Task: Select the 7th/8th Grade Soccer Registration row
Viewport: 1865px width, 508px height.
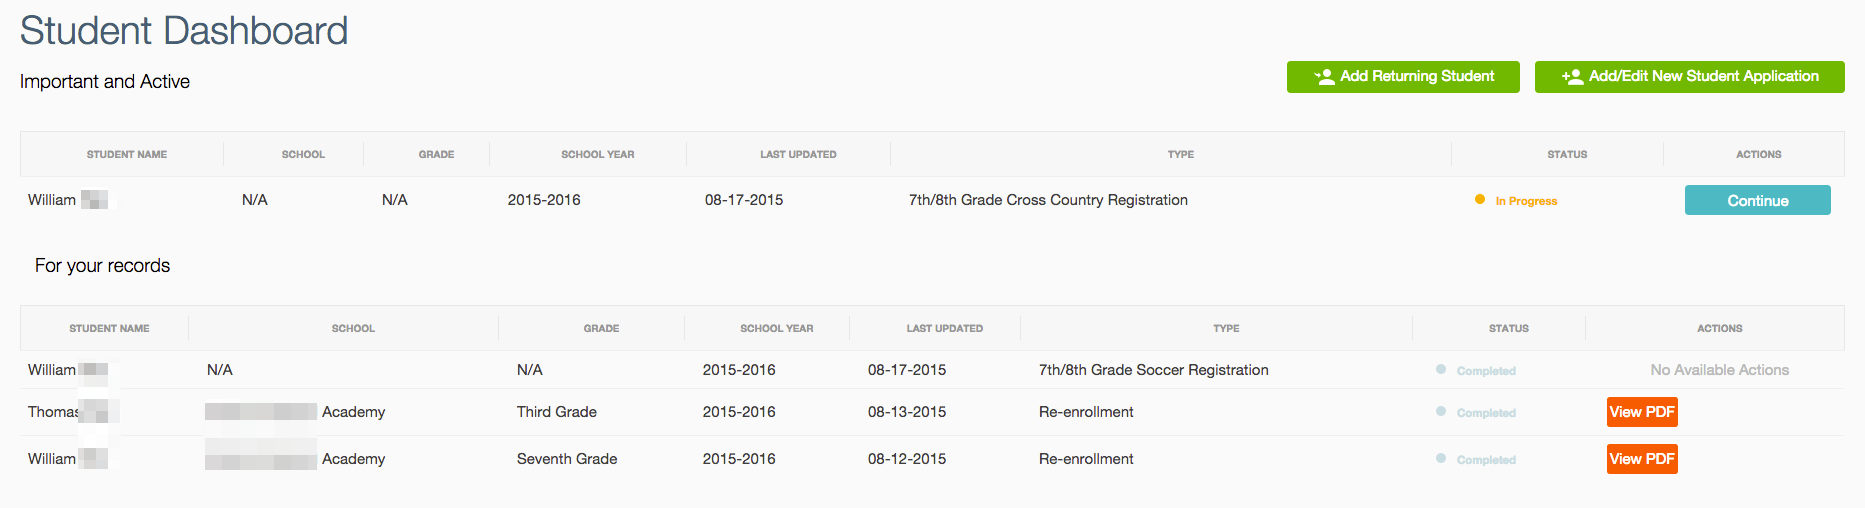Action: [x=932, y=370]
